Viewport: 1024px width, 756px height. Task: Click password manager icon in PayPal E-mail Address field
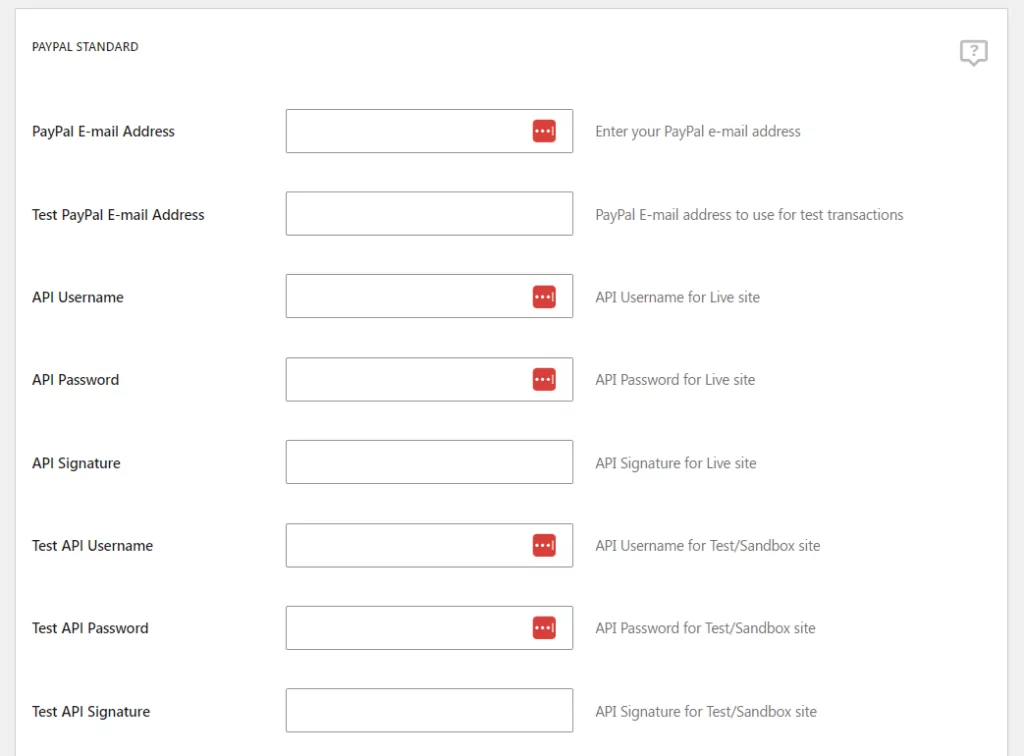[x=544, y=131]
